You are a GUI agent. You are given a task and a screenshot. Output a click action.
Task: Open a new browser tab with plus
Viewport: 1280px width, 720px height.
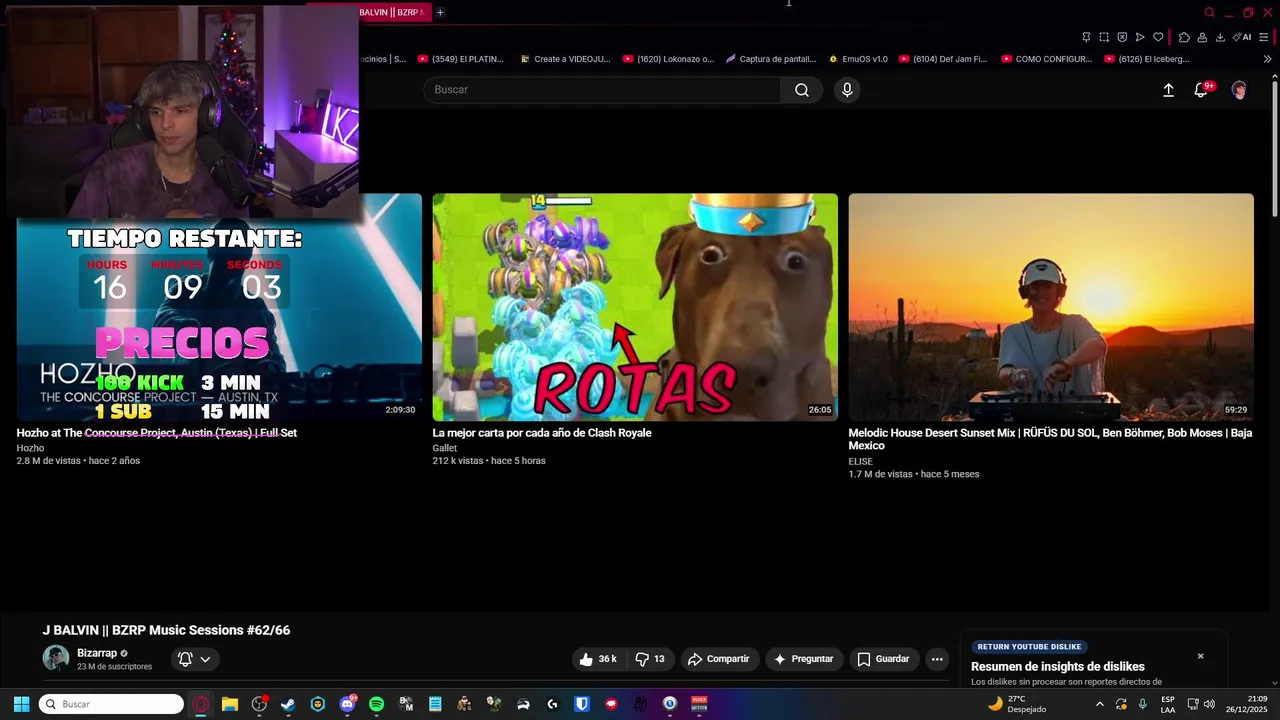pos(440,12)
